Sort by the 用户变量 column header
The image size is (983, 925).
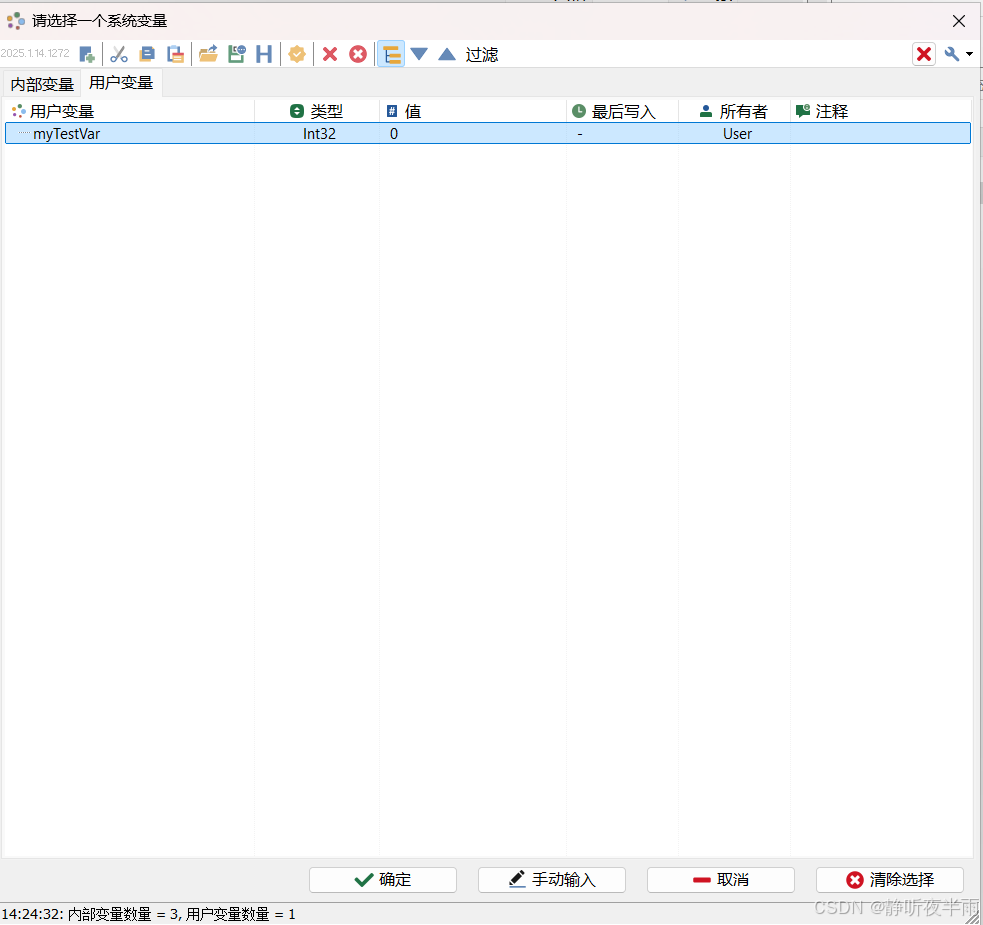click(129, 112)
